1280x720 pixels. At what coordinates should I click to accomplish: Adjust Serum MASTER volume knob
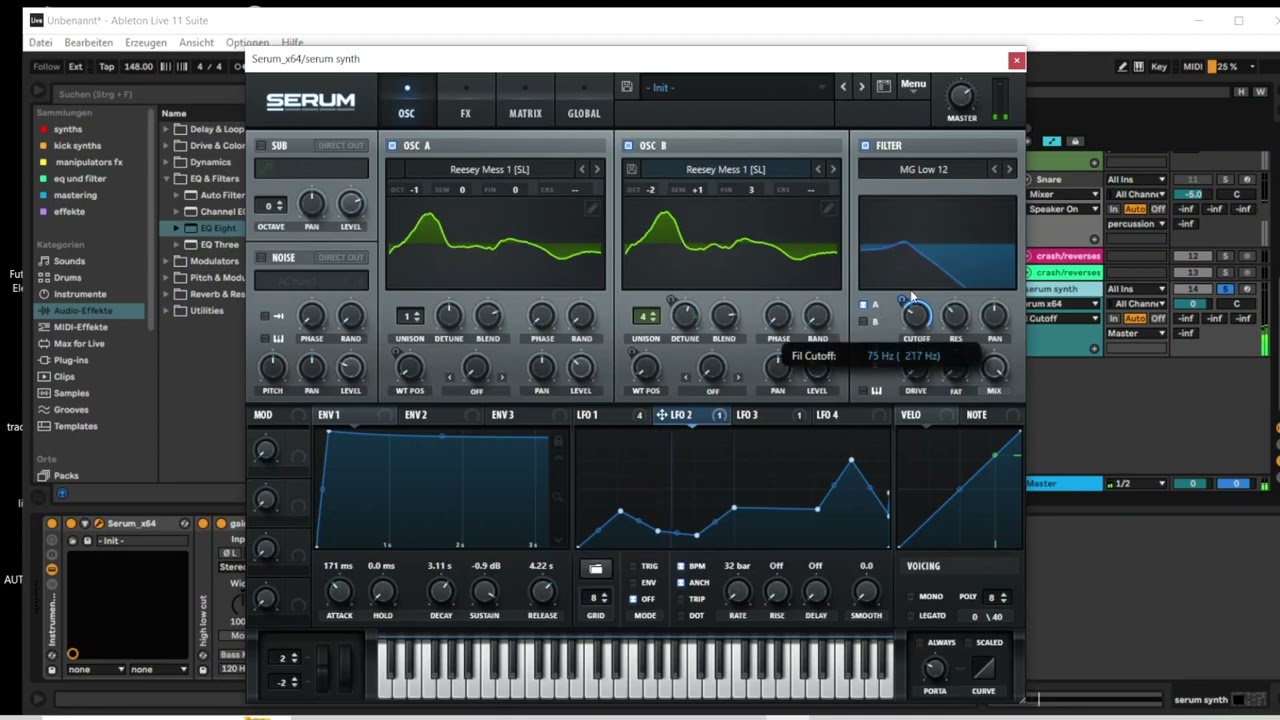point(961,96)
